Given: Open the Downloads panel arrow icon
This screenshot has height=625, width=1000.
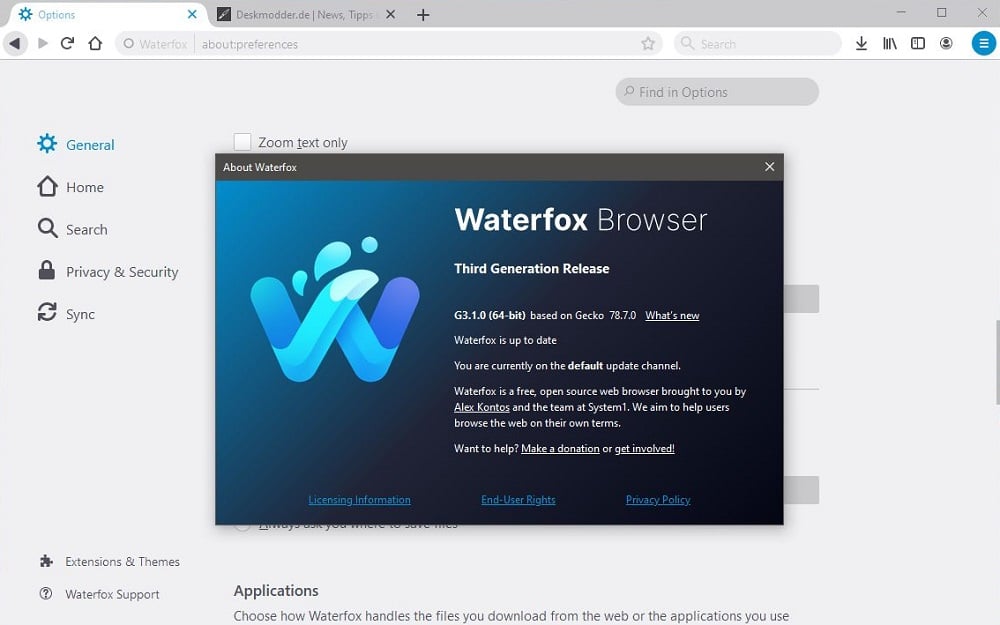Looking at the screenshot, I should coord(861,43).
